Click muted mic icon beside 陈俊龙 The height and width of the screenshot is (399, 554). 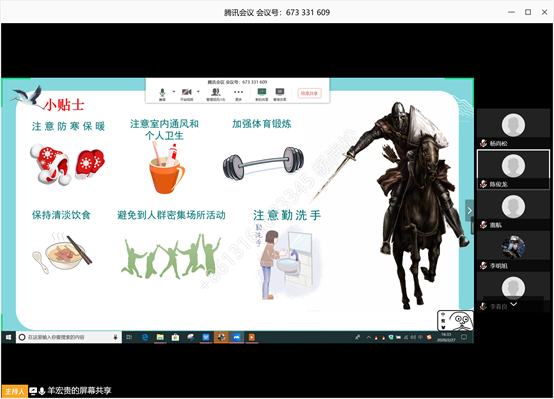[x=483, y=184]
